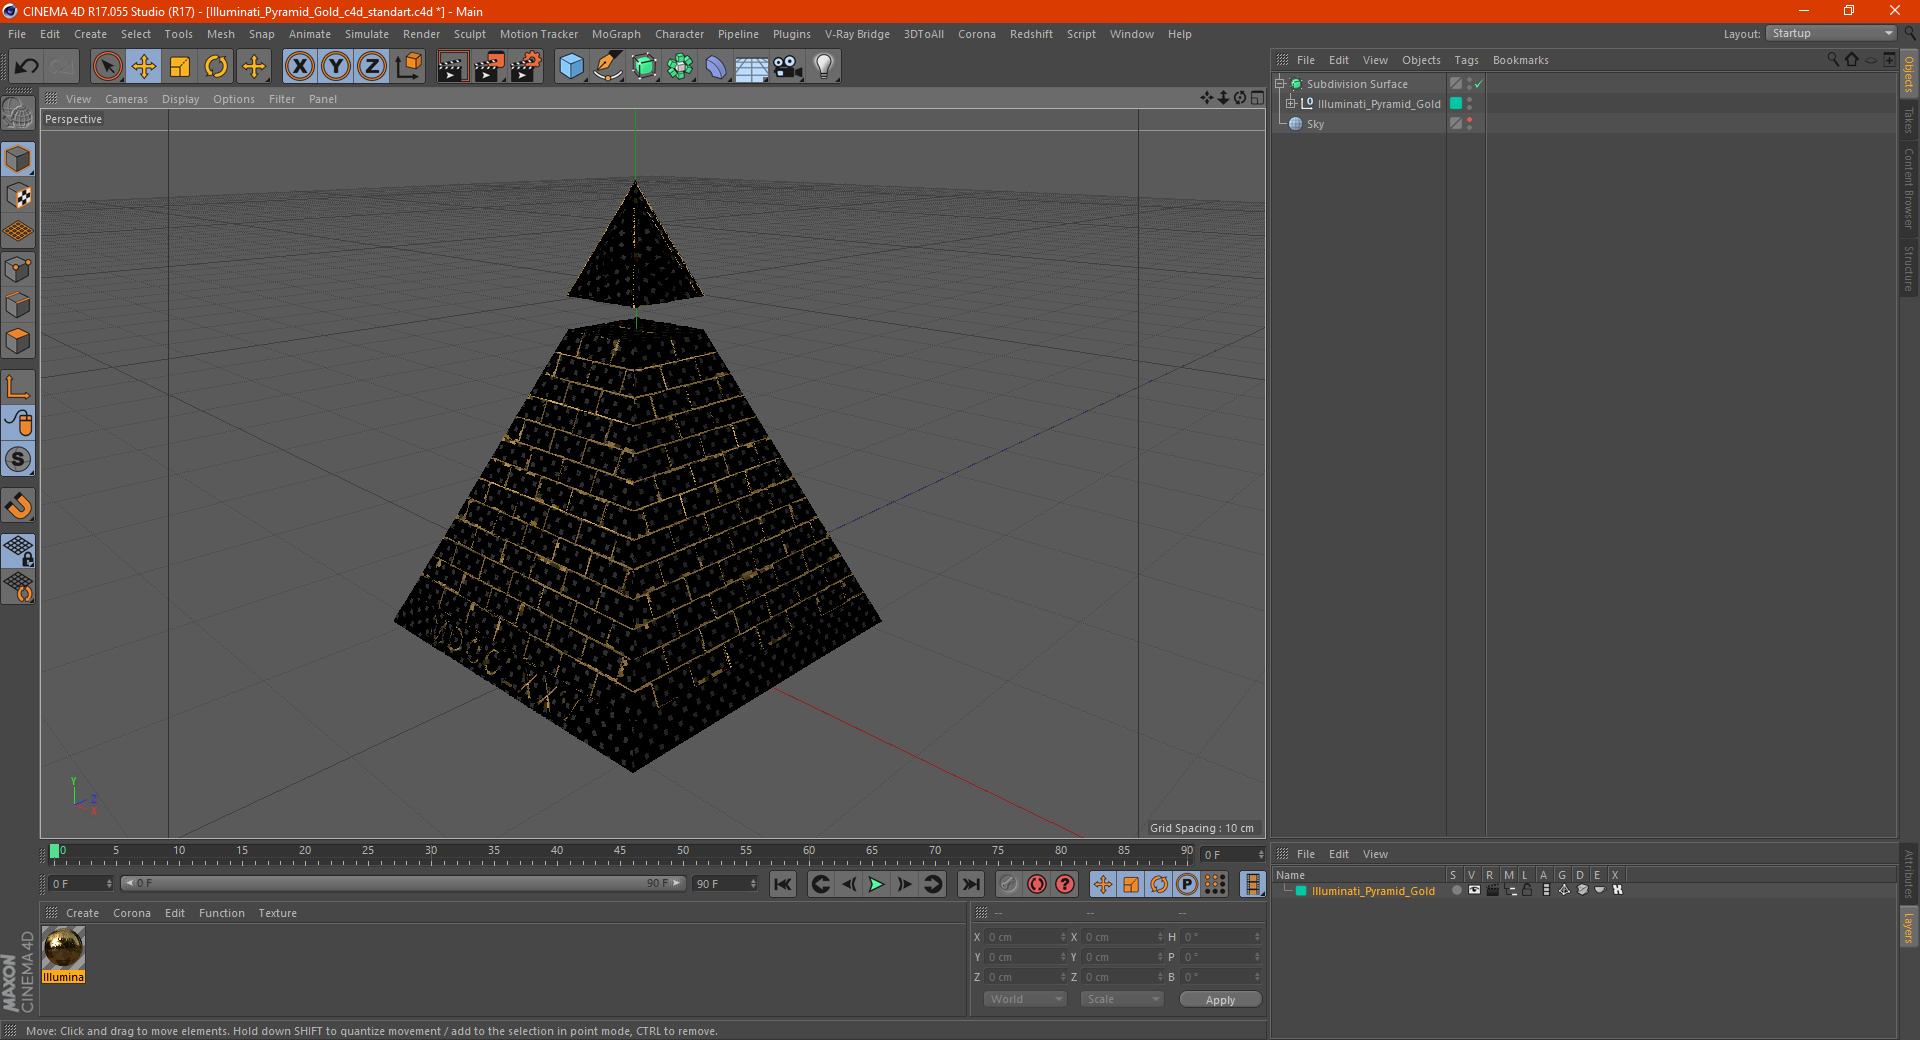Image resolution: width=1920 pixels, height=1040 pixels.
Task: Go to the start of animation
Action: (x=783, y=884)
